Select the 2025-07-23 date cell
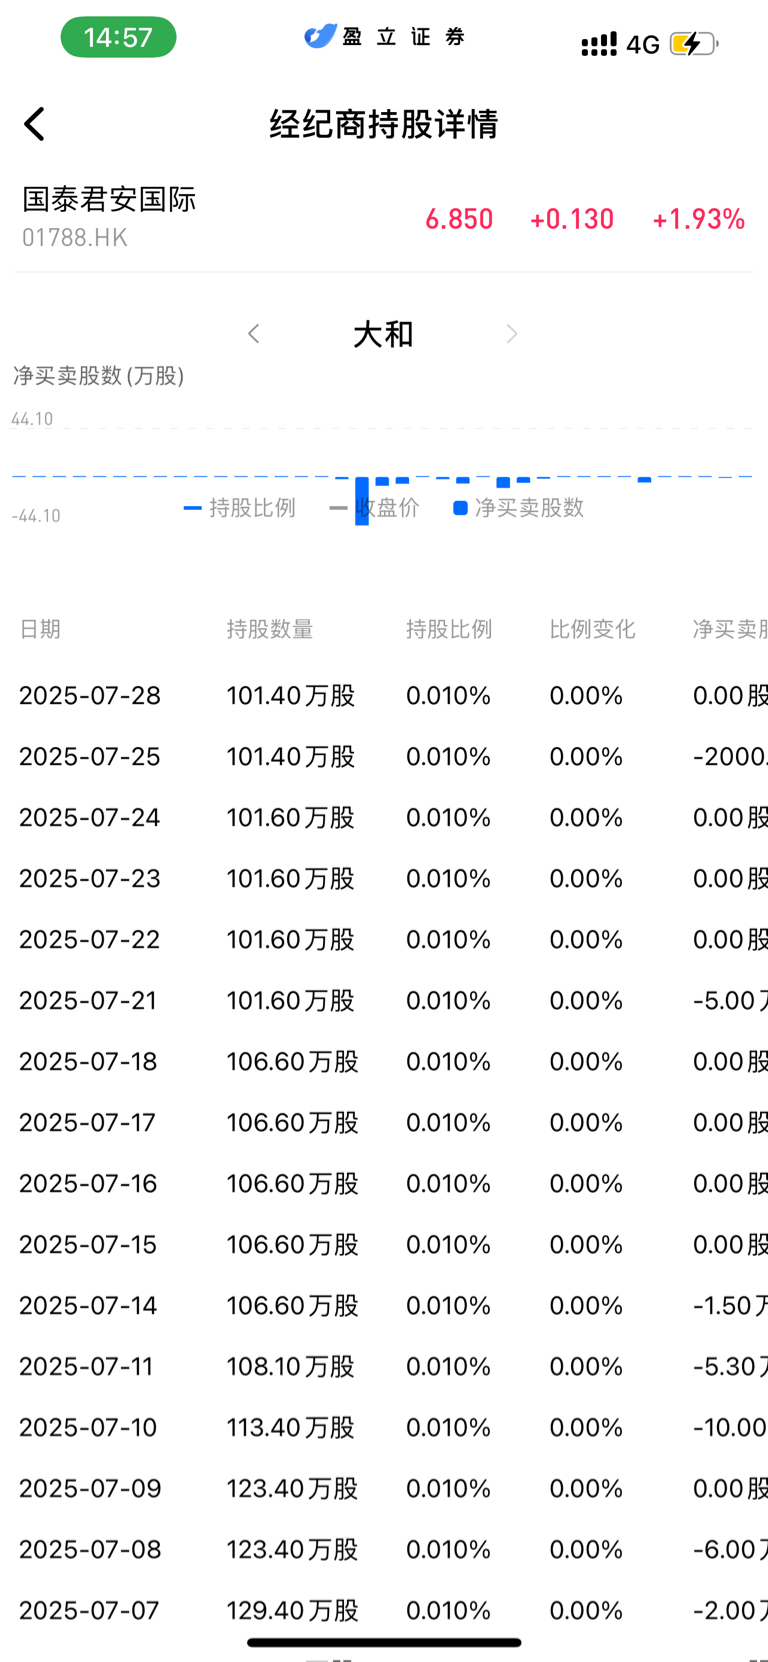 [90, 879]
